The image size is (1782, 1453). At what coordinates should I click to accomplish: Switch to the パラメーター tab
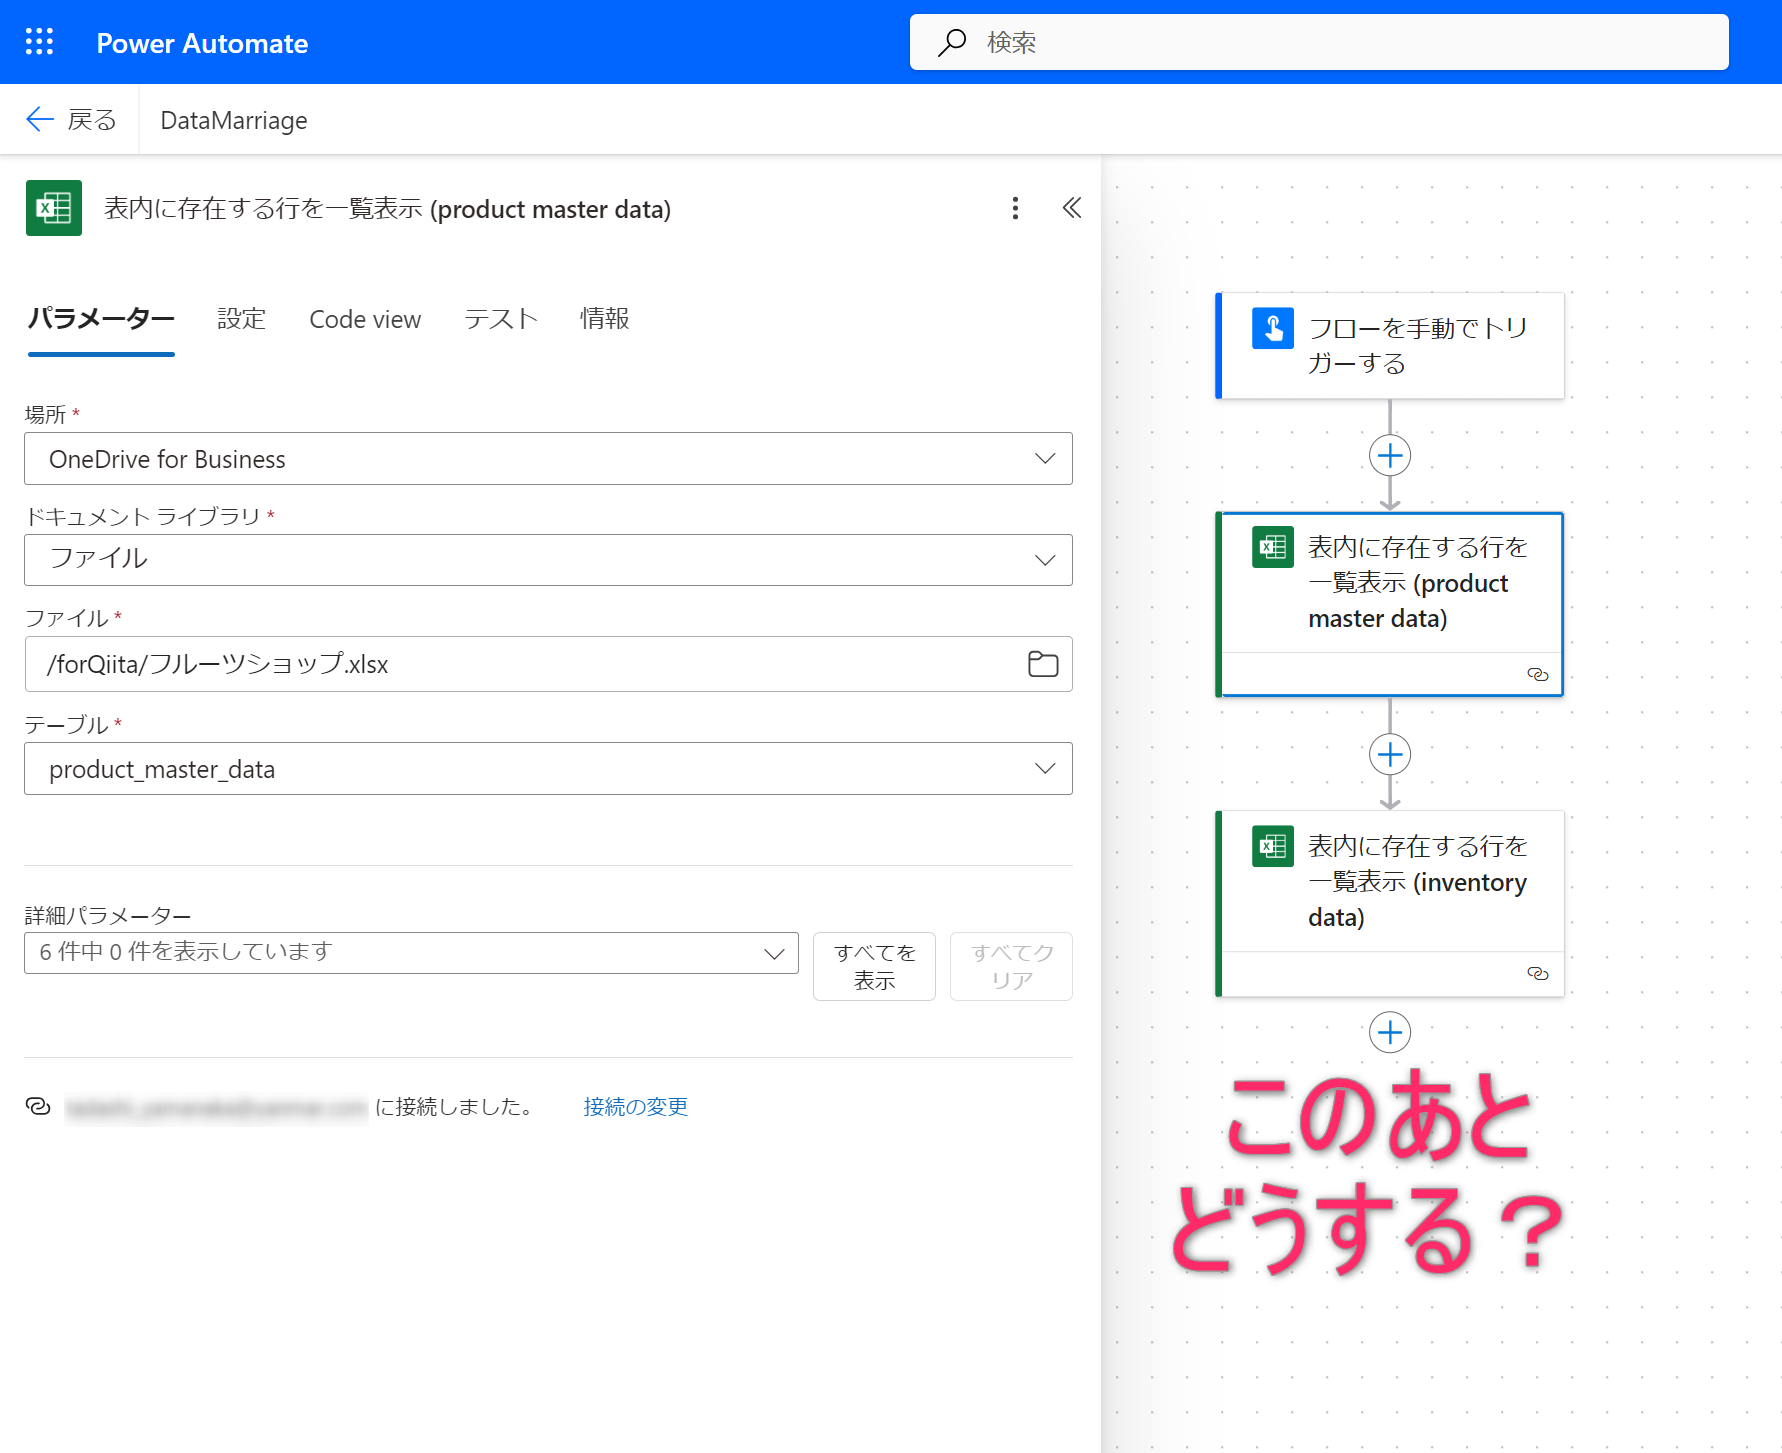(101, 319)
